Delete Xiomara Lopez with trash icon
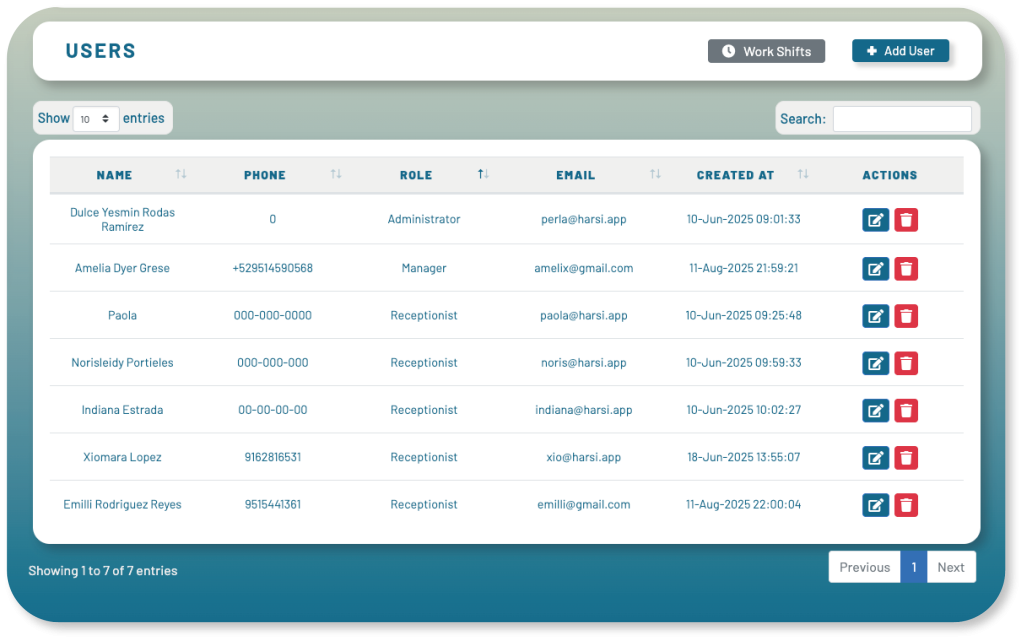 (906, 458)
